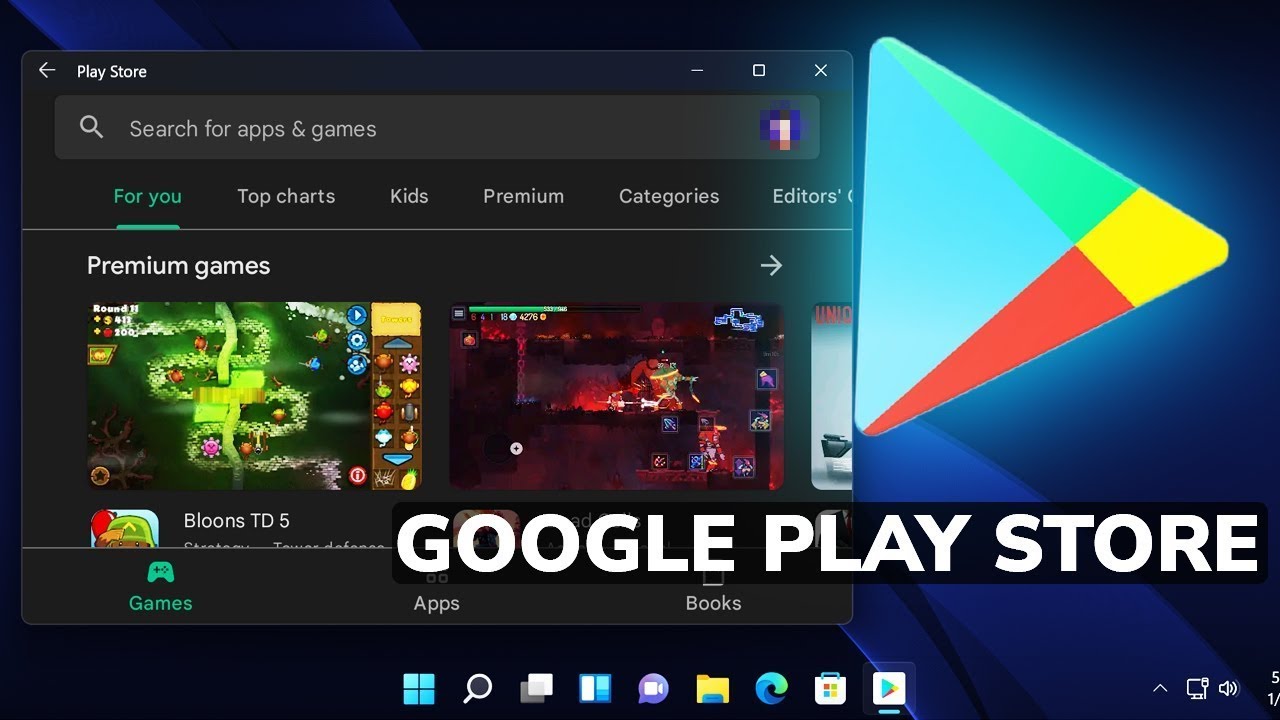Screen dimensions: 1280x720
Task: Focus the Search for apps & games field
Action: (437, 128)
